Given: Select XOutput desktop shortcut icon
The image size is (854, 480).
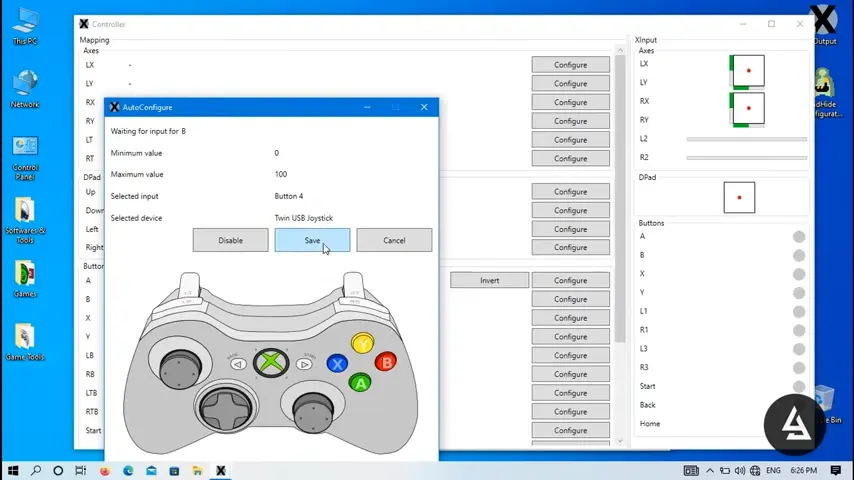Looking at the screenshot, I should [x=824, y=25].
